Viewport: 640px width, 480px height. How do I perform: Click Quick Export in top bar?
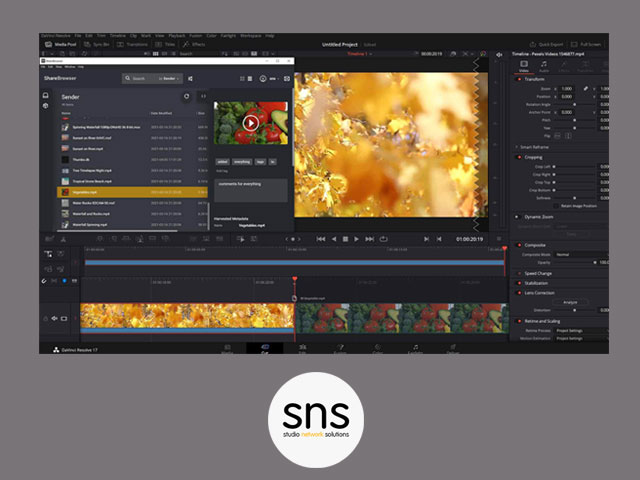tap(546, 44)
